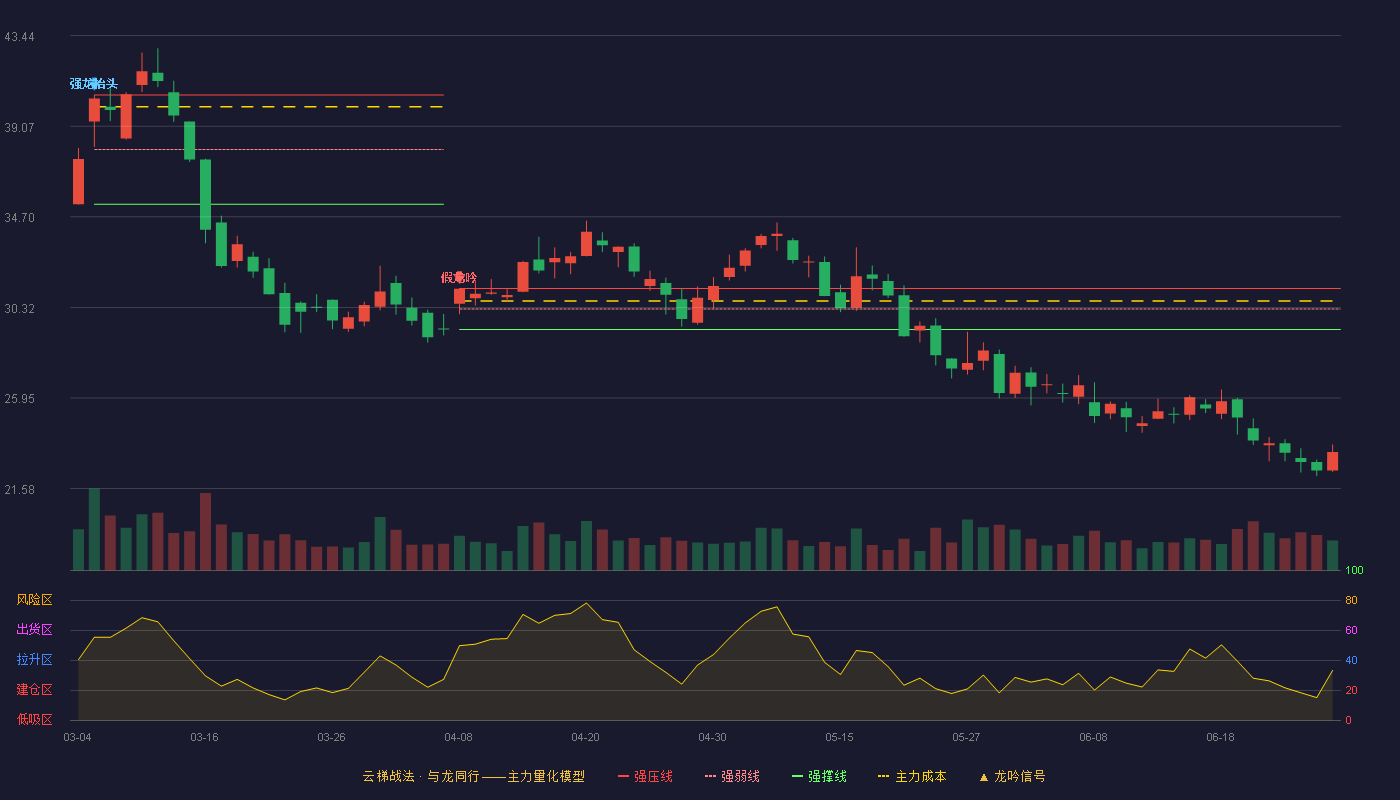Click the blue 40 indicator scale value
The image size is (1400, 800).
click(1351, 660)
